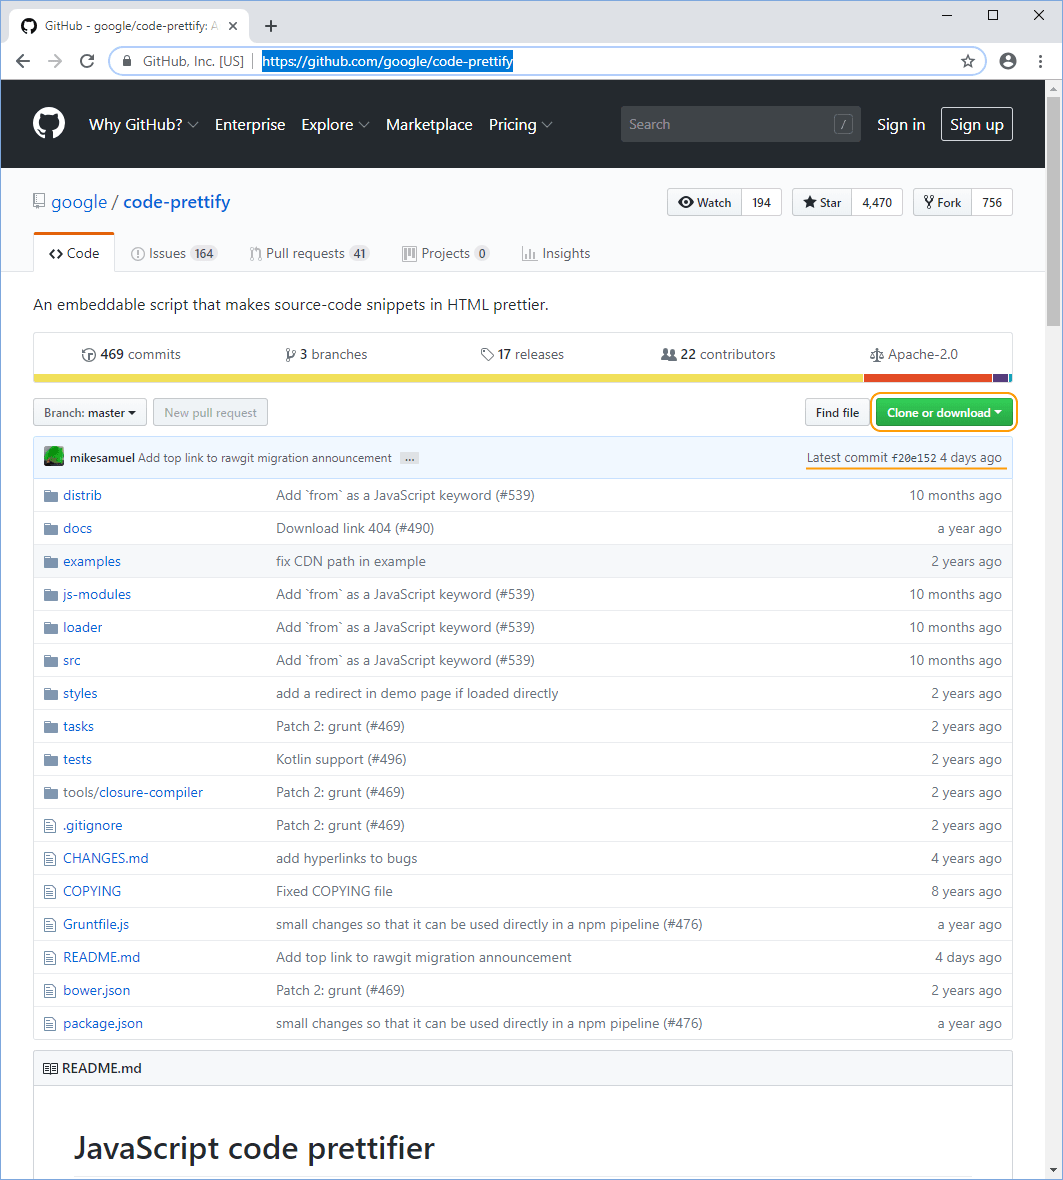Click the Sign up button

(x=976, y=125)
